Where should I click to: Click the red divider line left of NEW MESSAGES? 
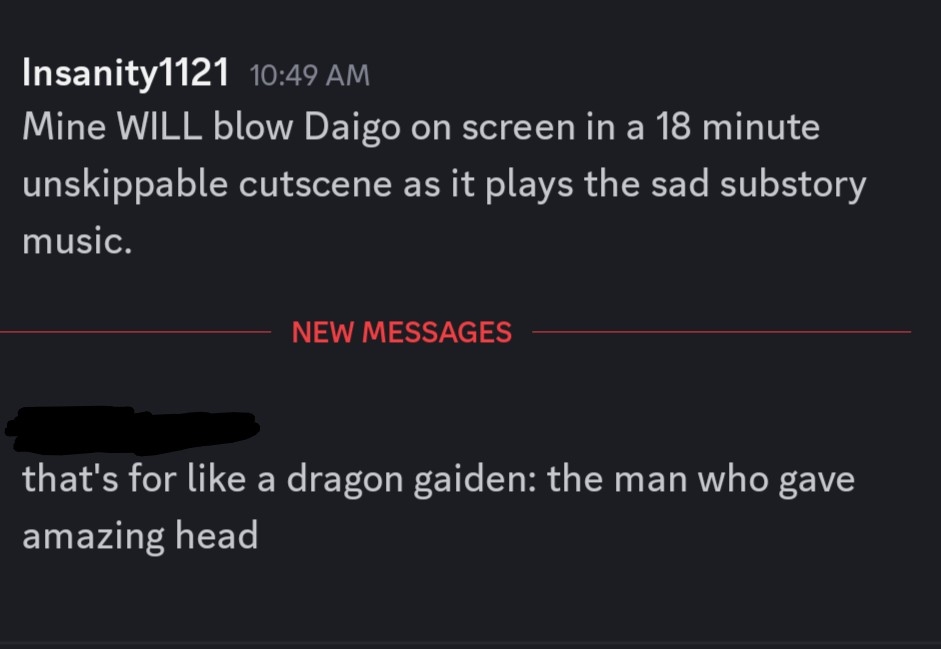pos(136,331)
